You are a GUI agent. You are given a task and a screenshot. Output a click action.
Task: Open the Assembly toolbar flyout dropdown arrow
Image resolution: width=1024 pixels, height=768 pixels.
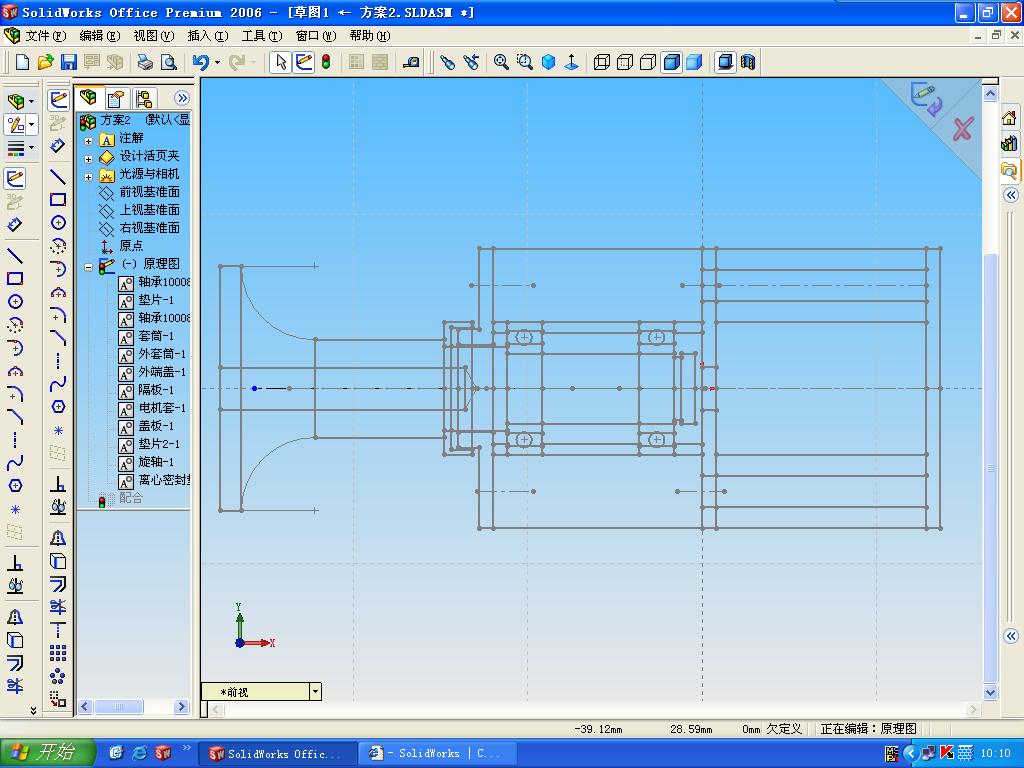click(x=31, y=101)
